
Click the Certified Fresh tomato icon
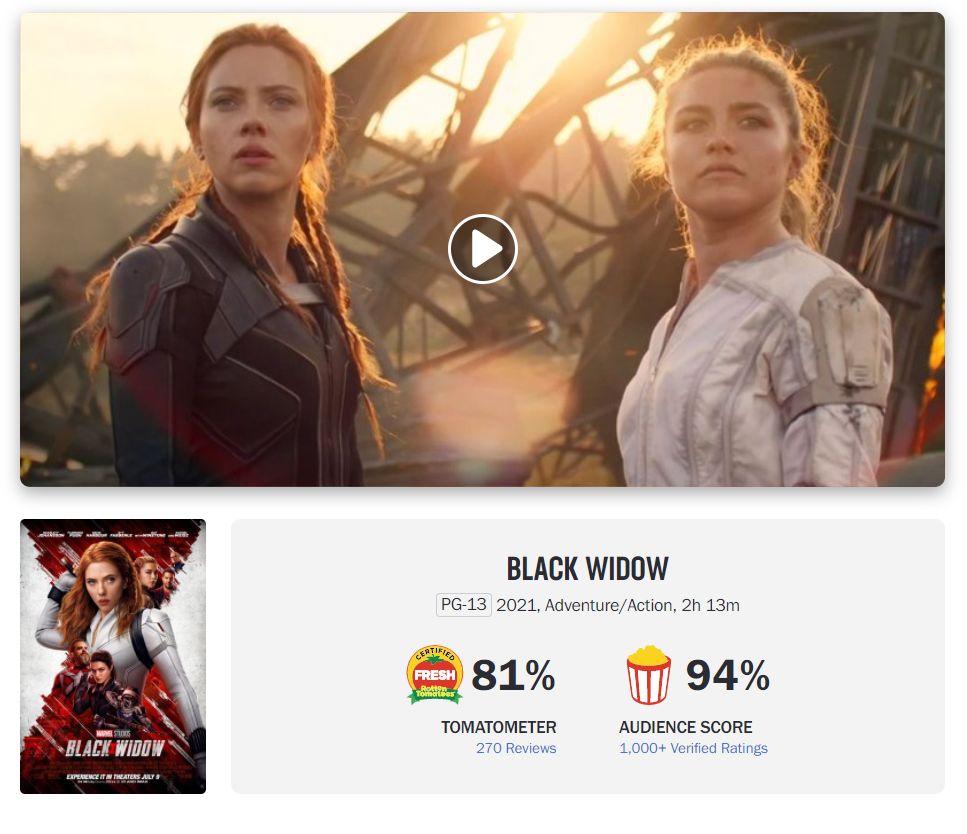435,675
